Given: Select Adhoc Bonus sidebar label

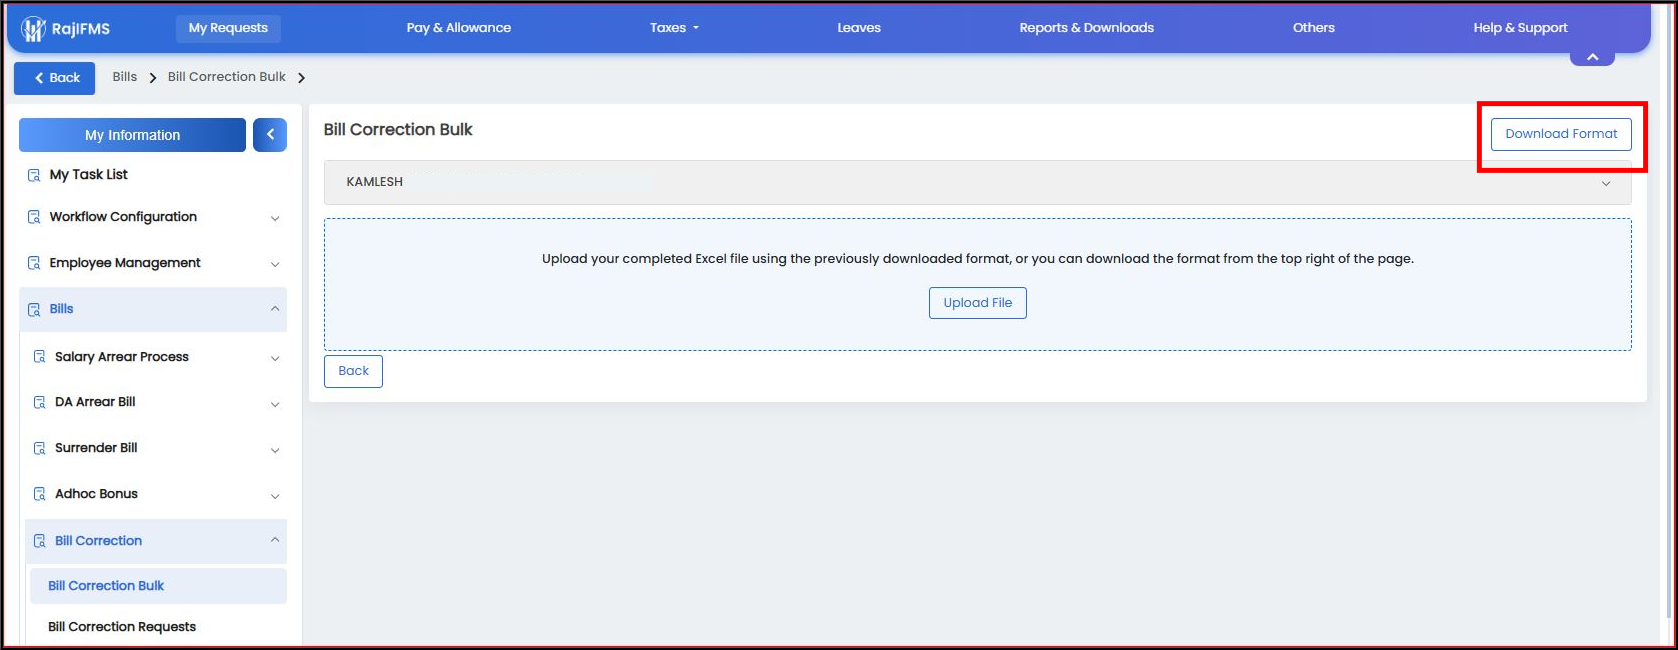Looking at the screenshot, I should (x=96, y=494).
